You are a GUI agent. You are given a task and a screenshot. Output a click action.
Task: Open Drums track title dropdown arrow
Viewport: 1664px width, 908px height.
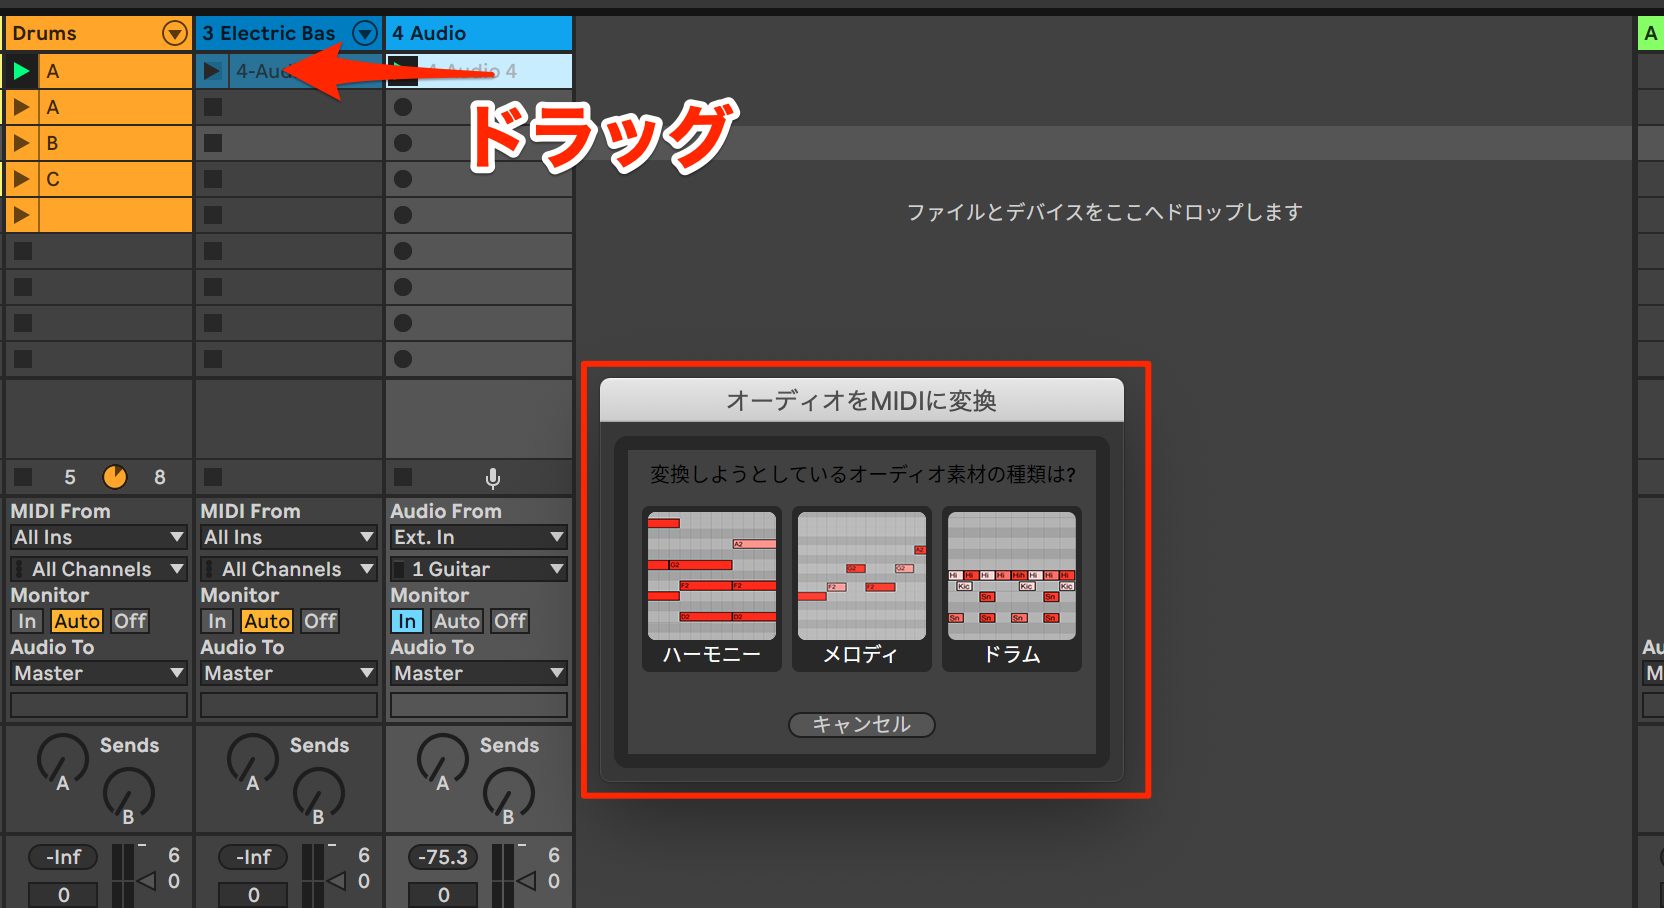pyautogui.click(x=175, y=33)
